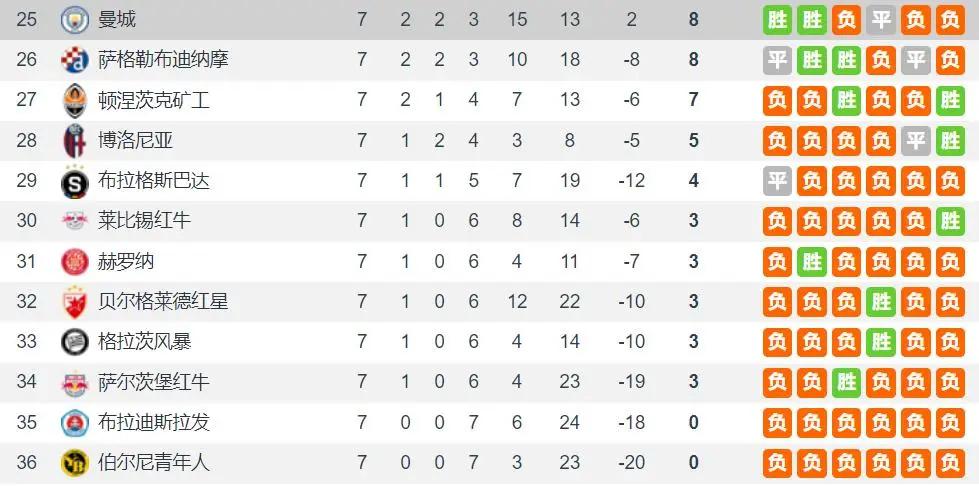Click the Manchester City club crest

75,19
